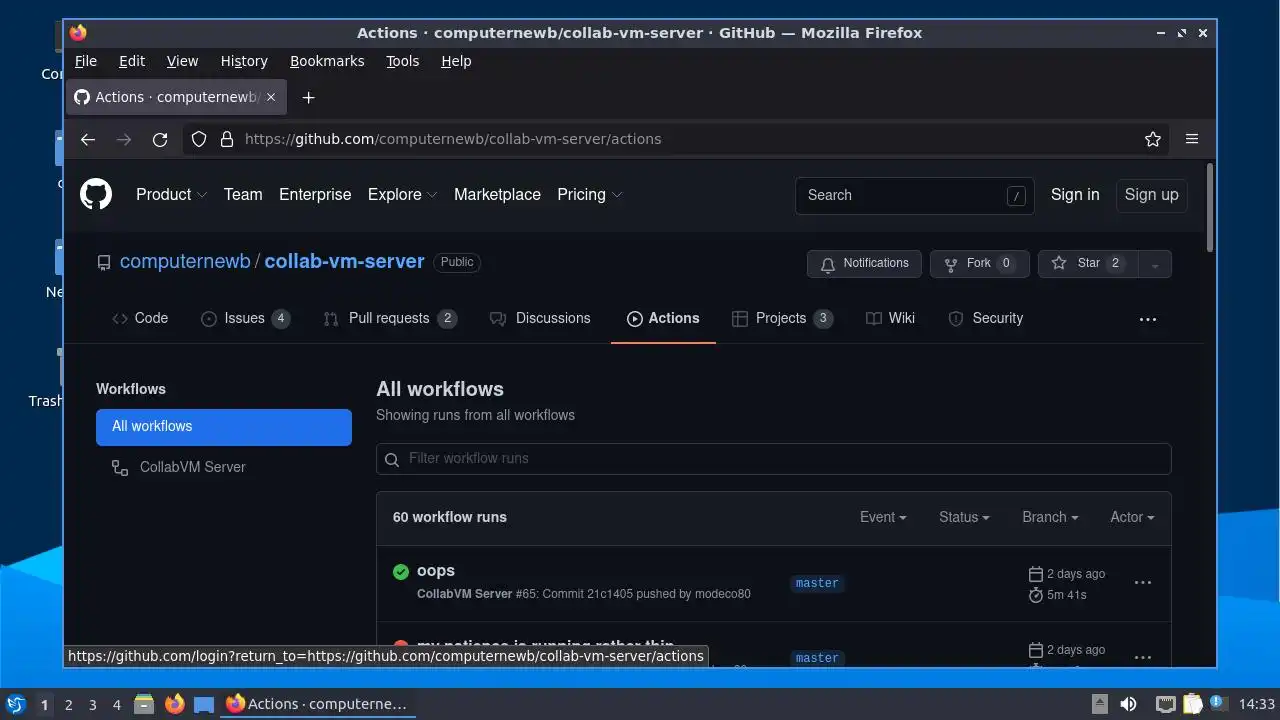The width and height of the screenshot is (1280, 720).
Task: Select CollabVM Server workflow in sidebar
Action: pos(224,467)
